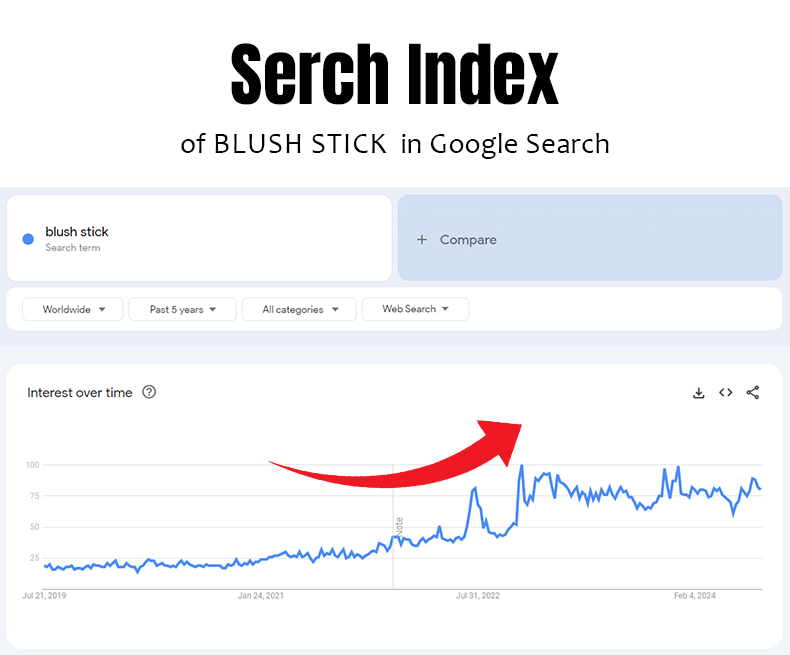Screen dimensions: 790x655
Task: Click the download chart icon
Action: 699,393
